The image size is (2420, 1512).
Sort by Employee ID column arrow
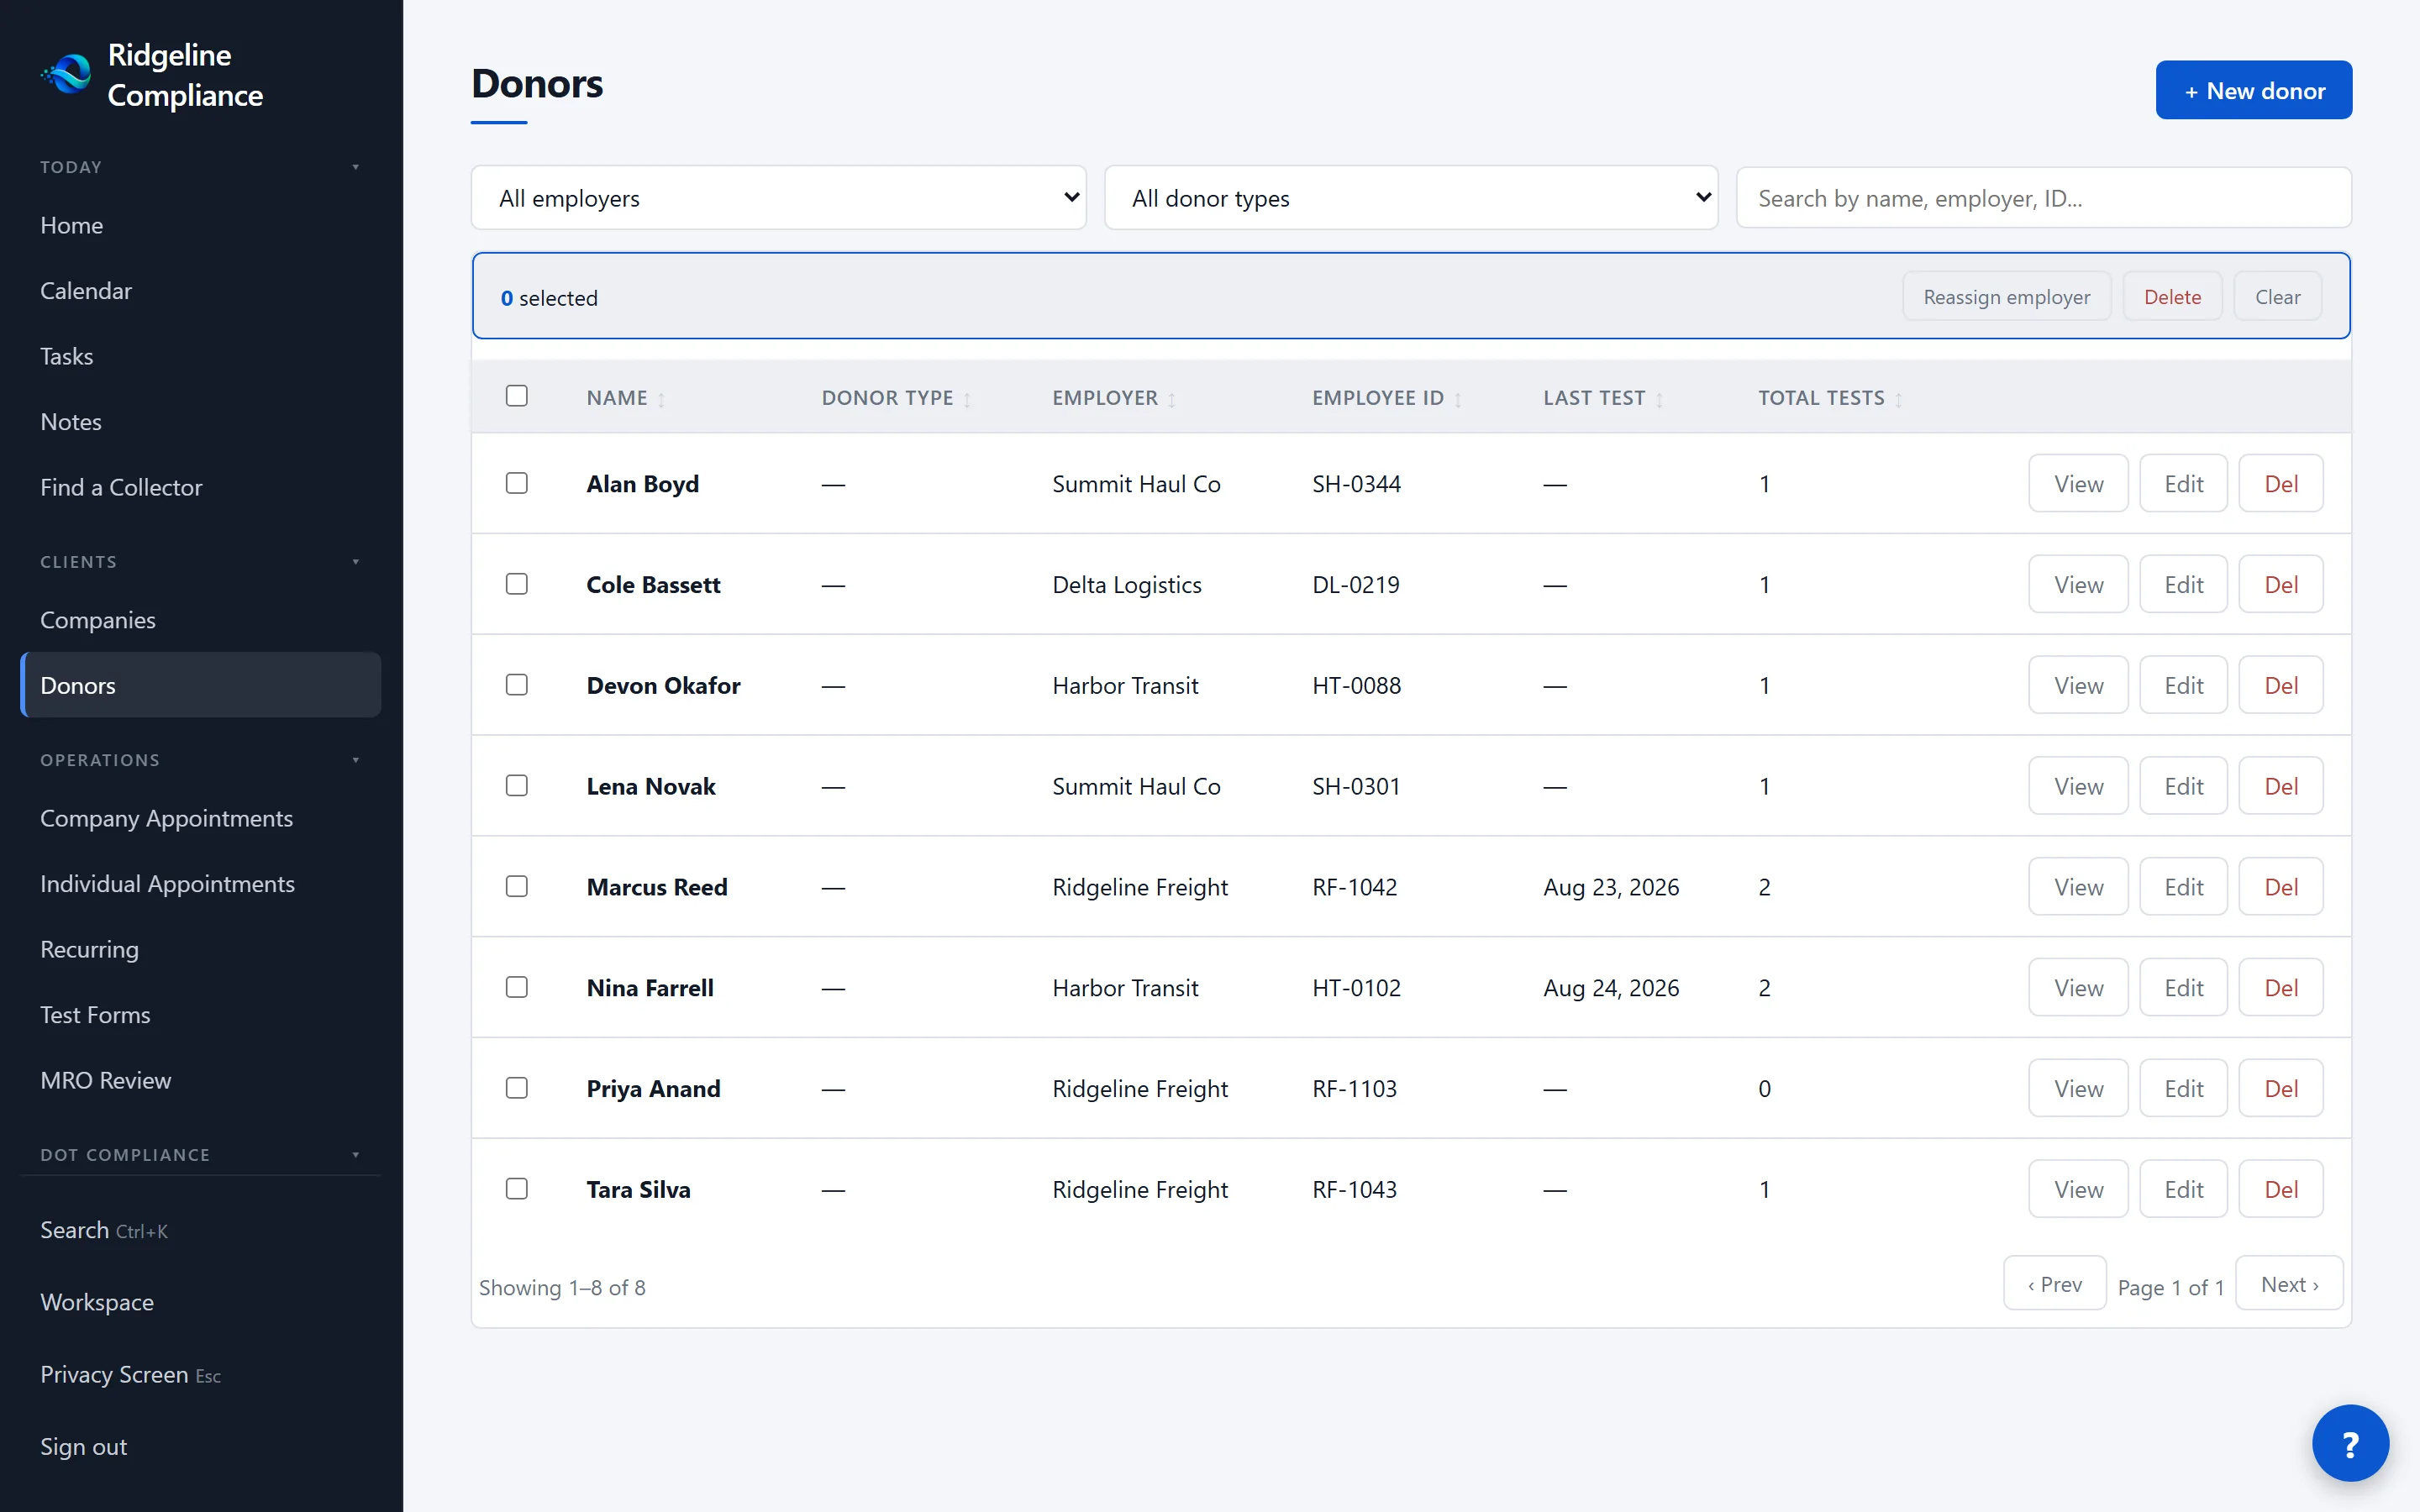[x=1458, y=399]
